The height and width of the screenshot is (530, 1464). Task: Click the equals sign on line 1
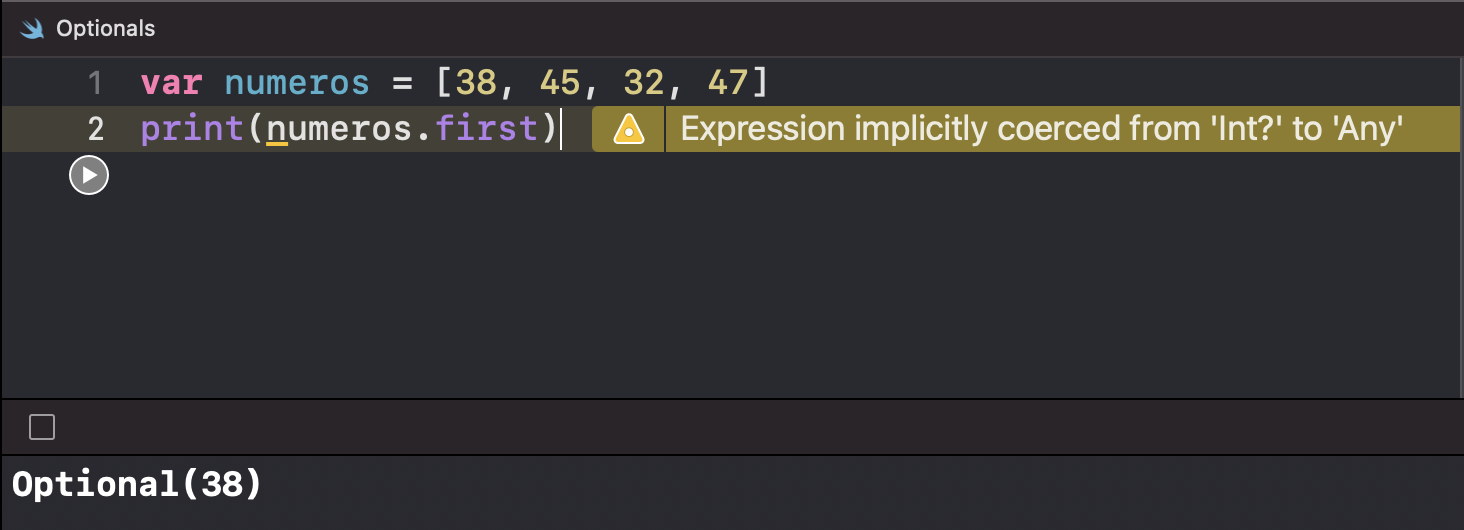403,83
